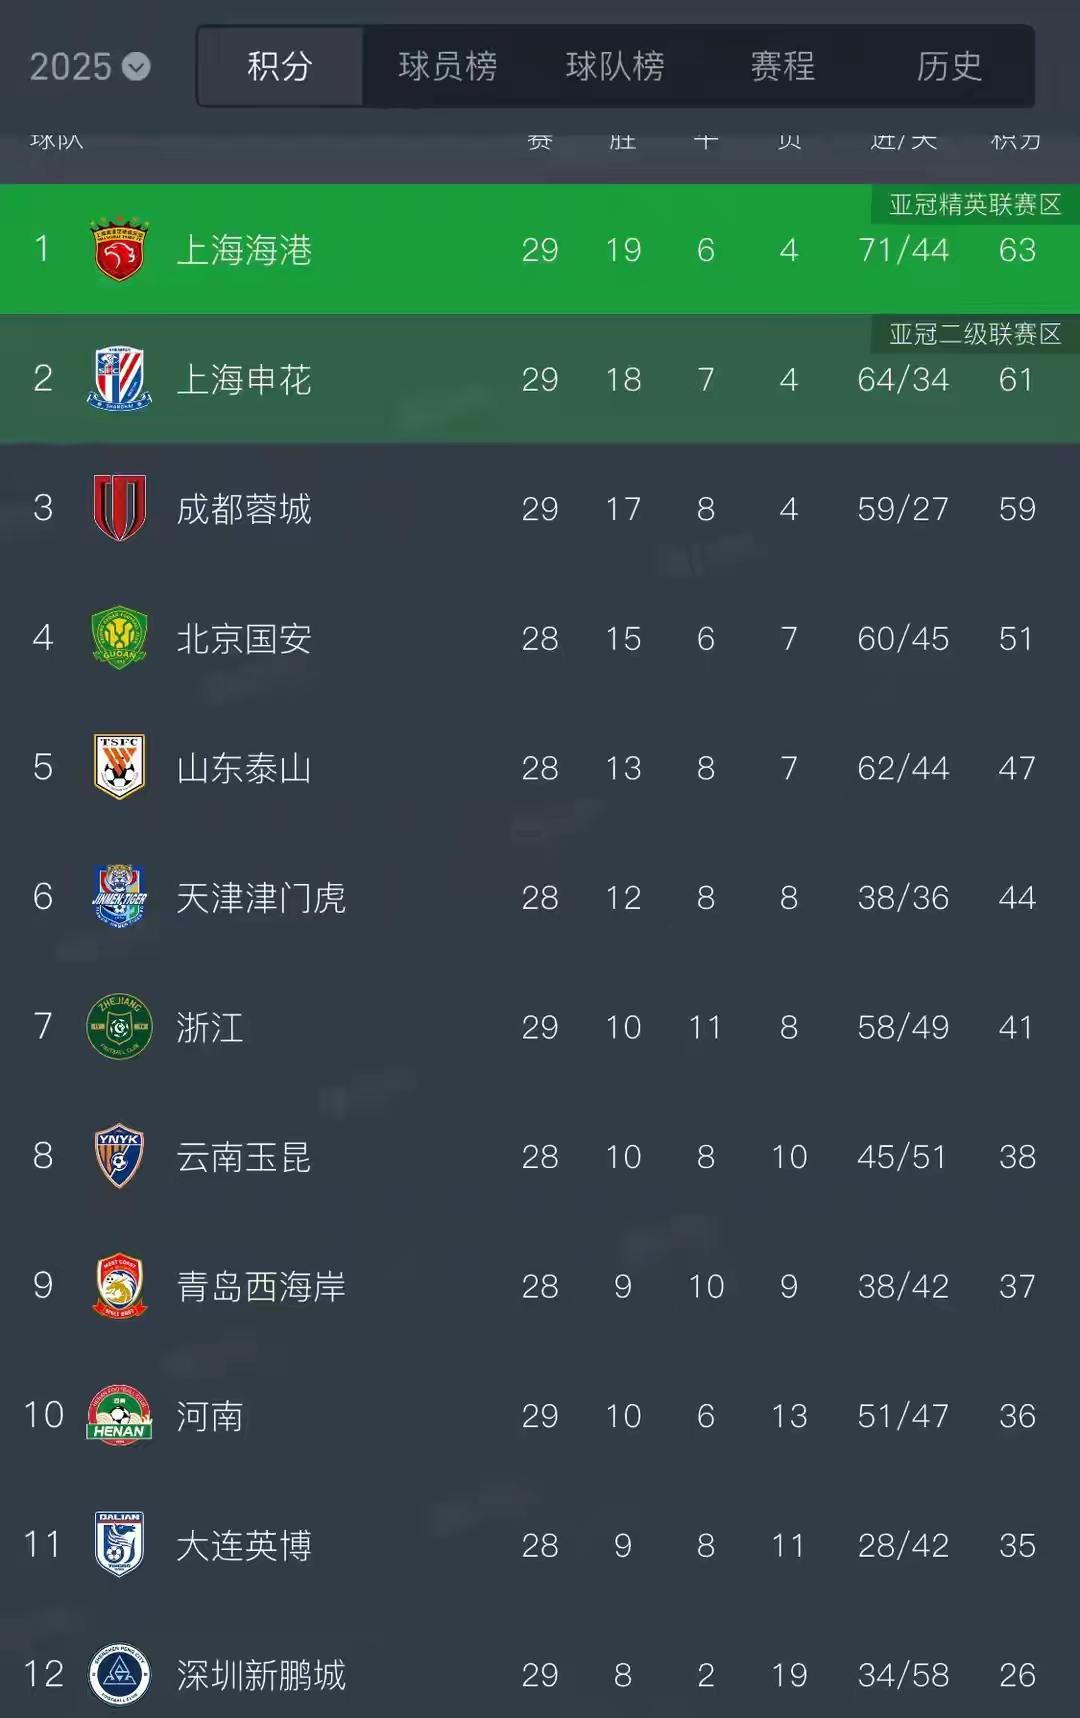Click the 亚冠二级联赛区 zone label
Image resolution: width=1080 pixels, height=1718 pixels.
[x=975, y=334]
